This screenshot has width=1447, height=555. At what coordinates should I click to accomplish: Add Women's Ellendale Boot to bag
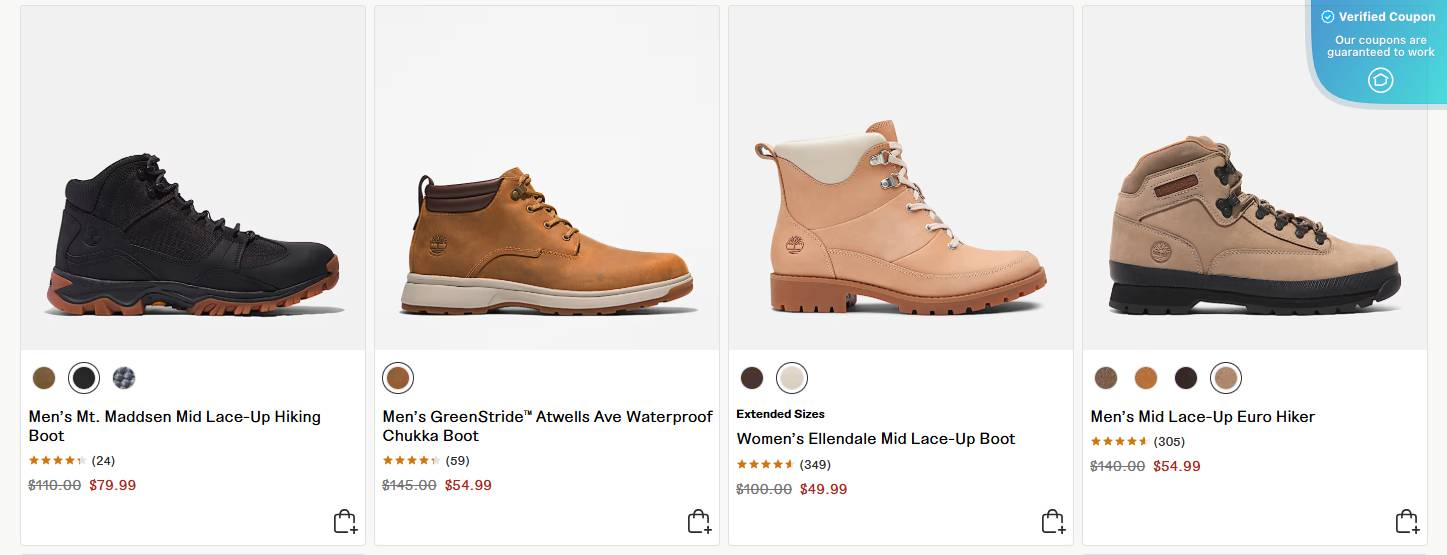[1053, 522]
